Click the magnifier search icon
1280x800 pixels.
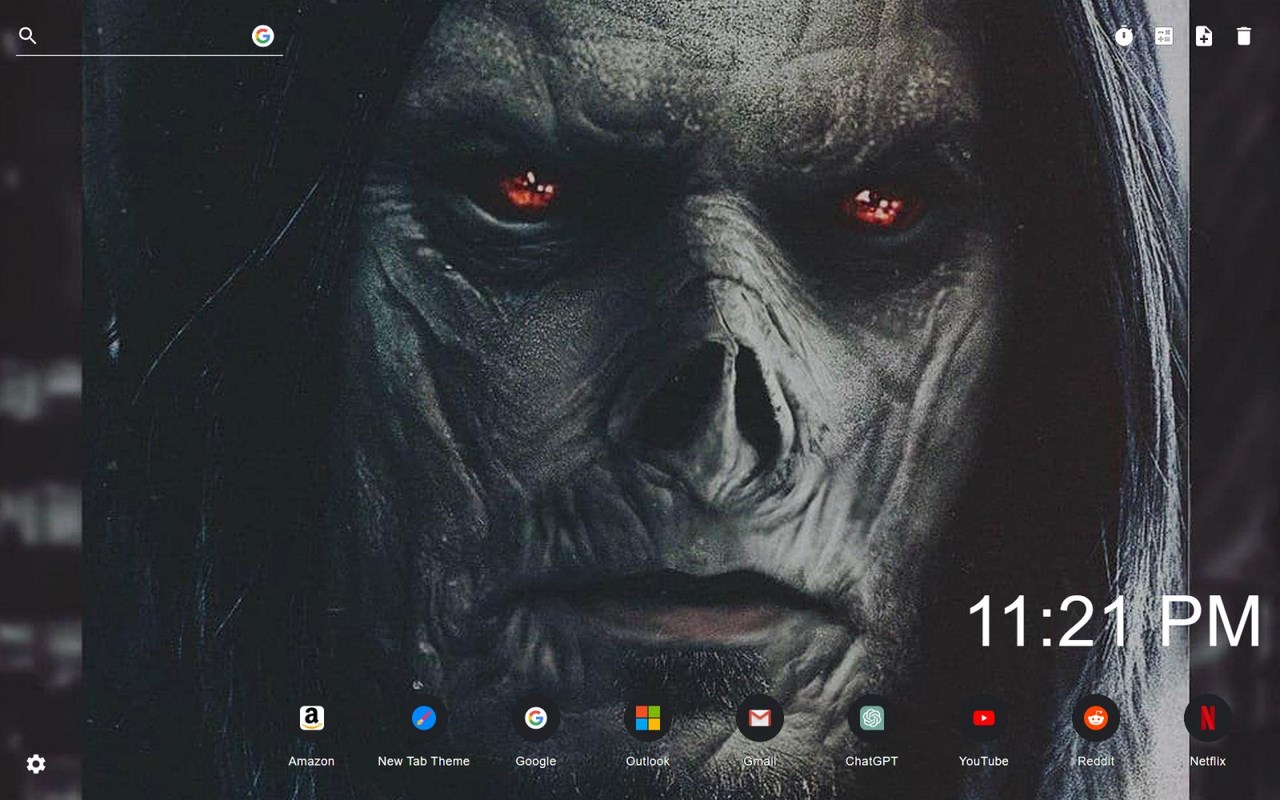[x=28, y=36]
